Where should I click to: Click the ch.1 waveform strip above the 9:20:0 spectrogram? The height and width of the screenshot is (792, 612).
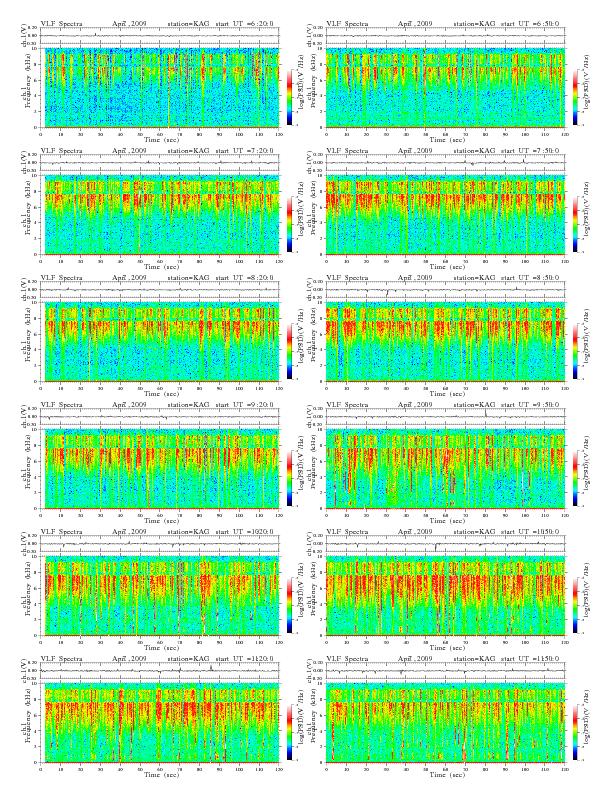pyautogui.click(x=160, y=417)
